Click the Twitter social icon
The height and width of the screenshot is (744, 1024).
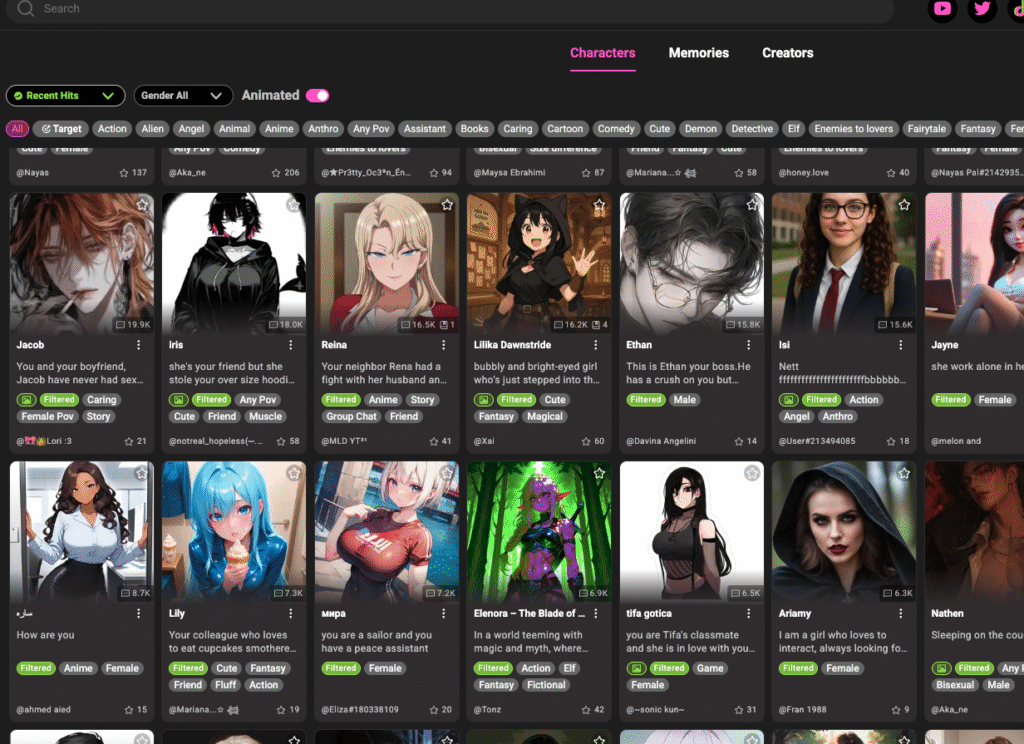coord(982,9)
